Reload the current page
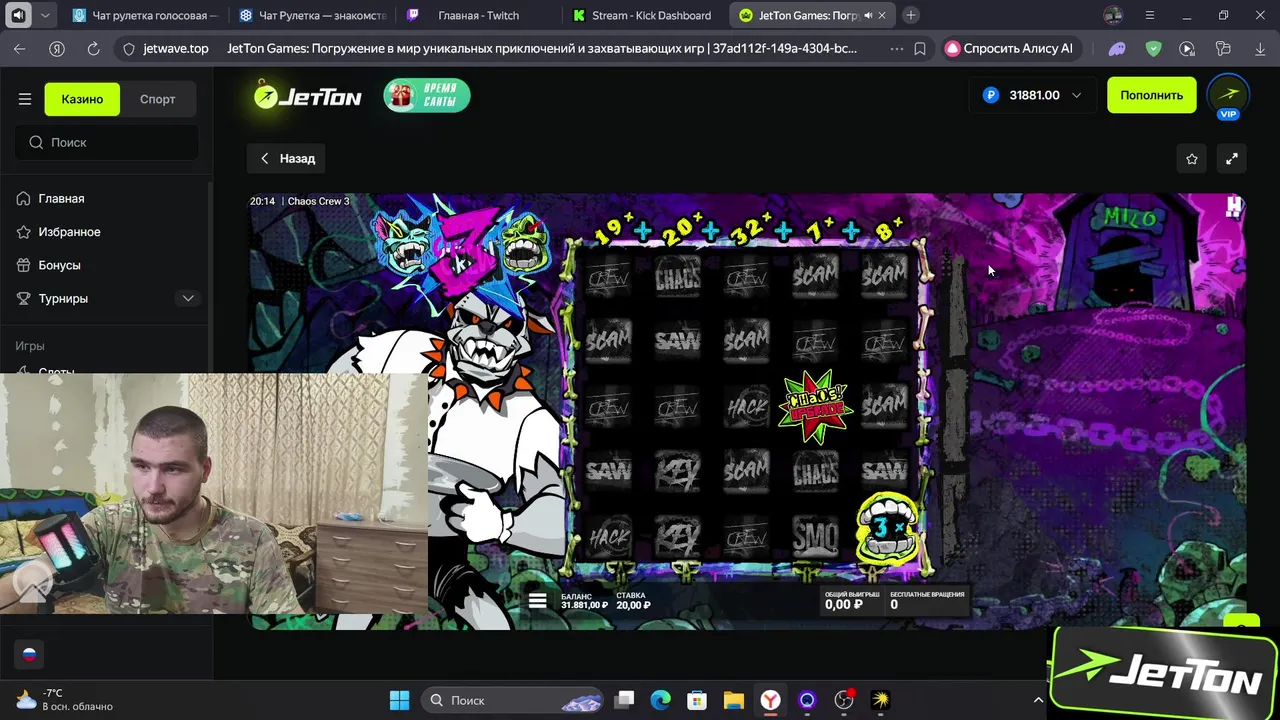The image size is (1280, 720). [93, 48]
